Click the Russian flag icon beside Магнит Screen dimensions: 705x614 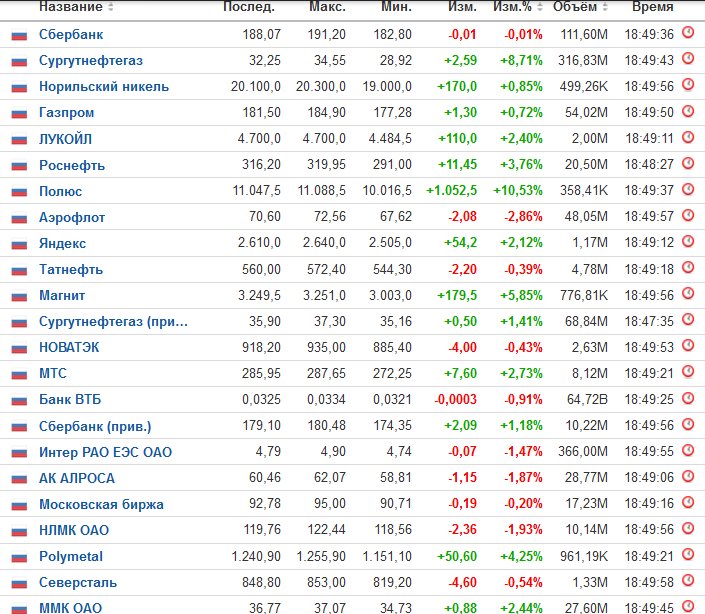[19, 296]
